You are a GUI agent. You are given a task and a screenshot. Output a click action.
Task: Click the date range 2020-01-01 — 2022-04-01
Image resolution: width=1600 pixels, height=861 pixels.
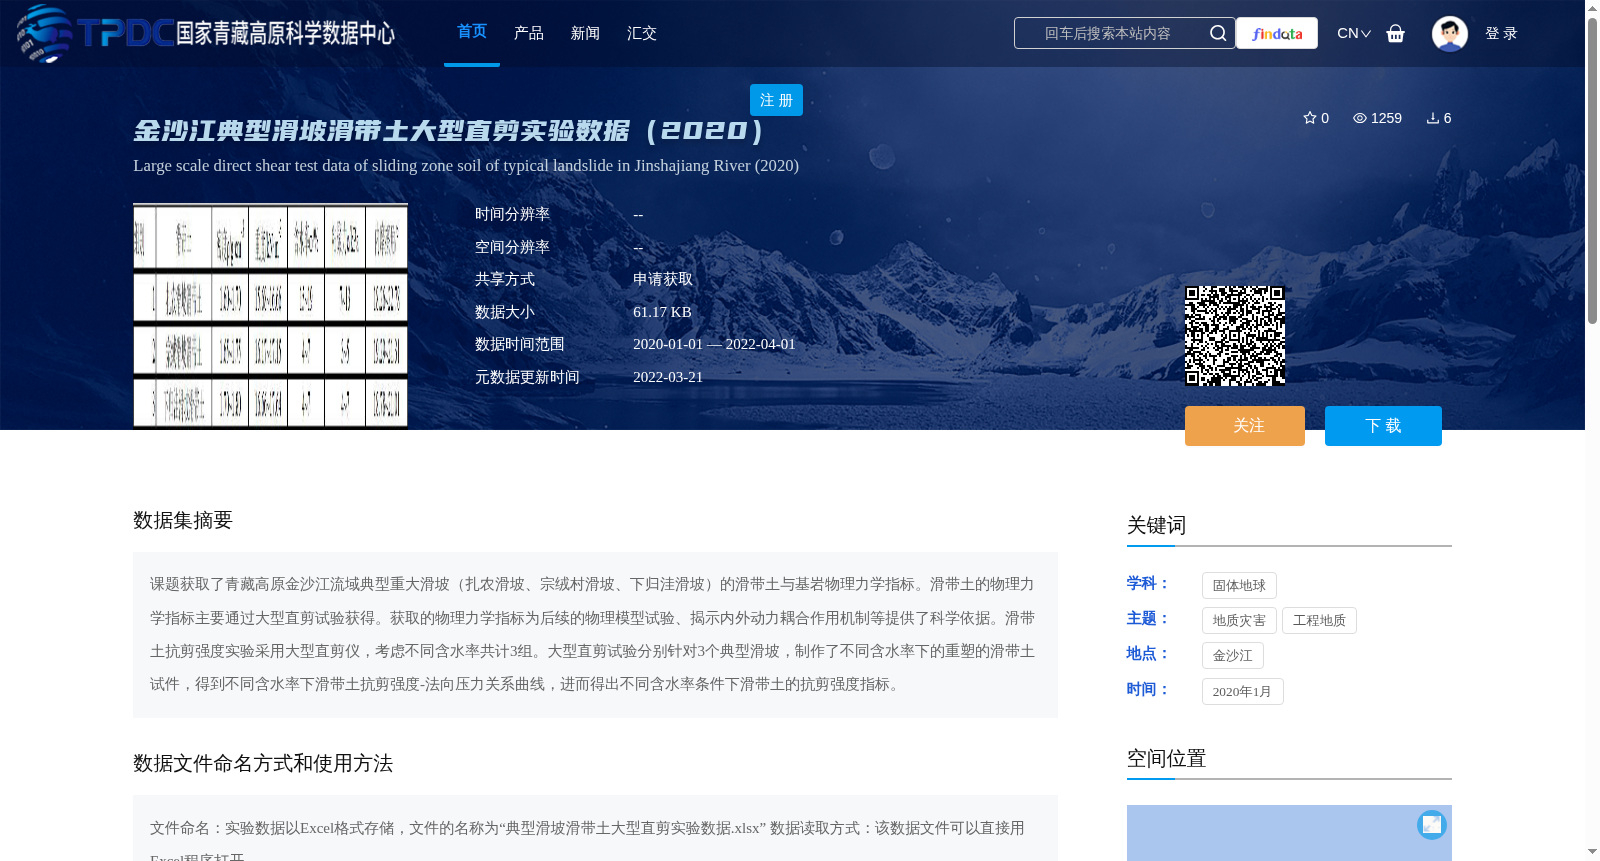[x=714, y=344]
